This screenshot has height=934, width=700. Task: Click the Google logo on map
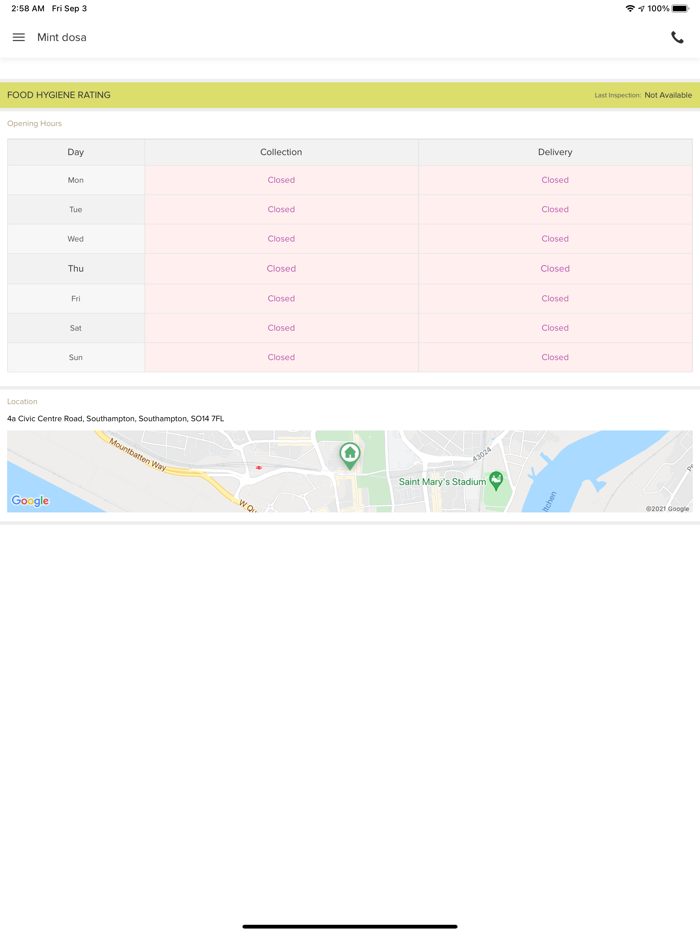click(30, 501)
